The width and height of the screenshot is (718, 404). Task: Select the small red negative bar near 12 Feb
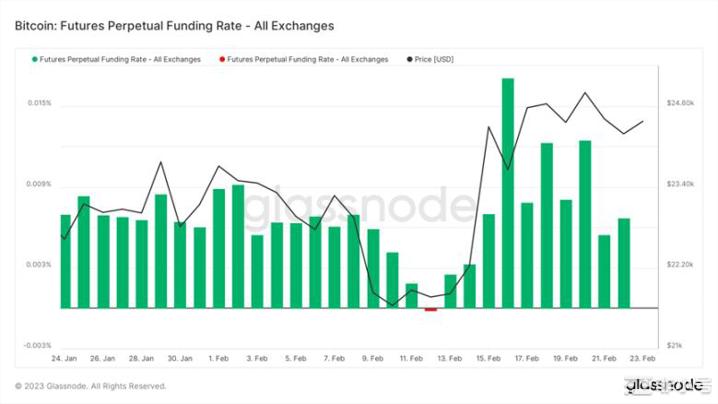431,310
